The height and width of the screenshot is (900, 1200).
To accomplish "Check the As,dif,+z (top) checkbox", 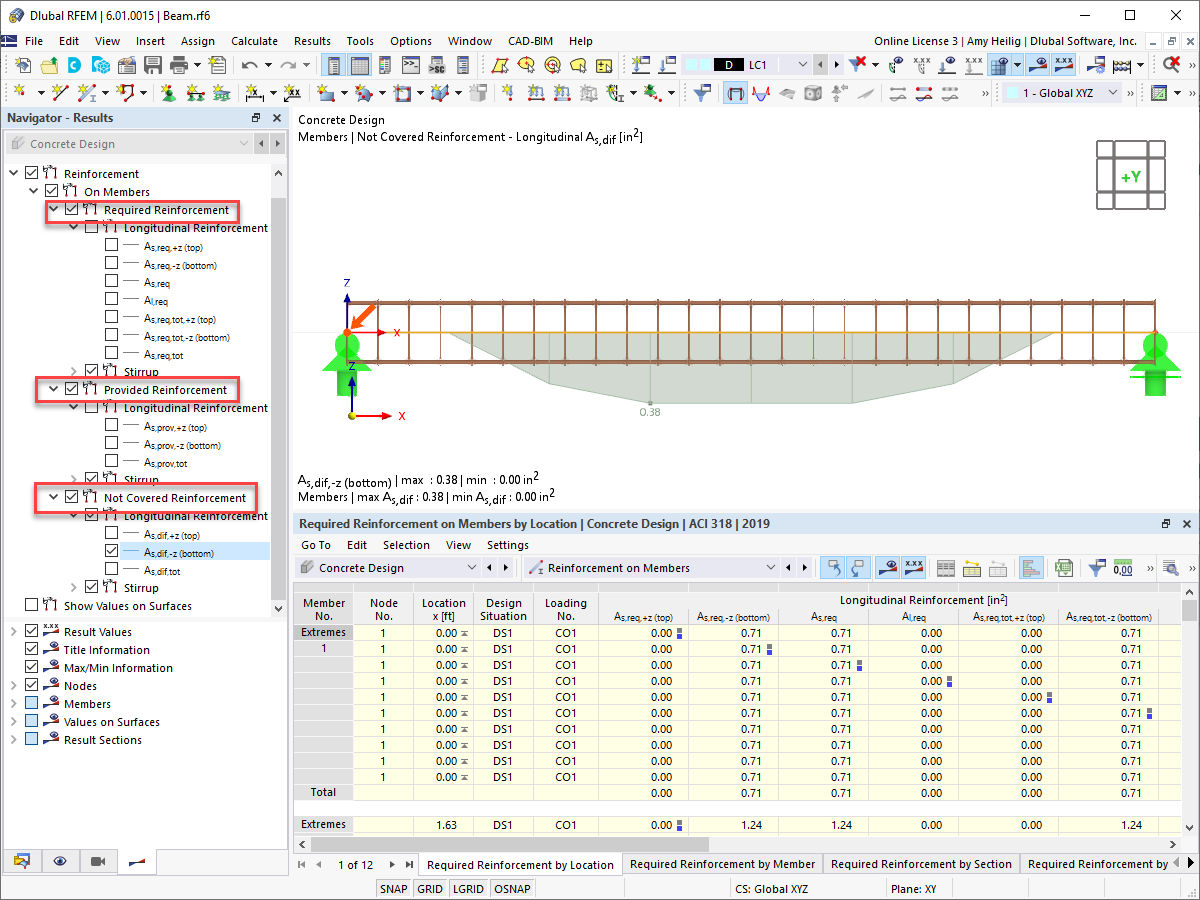I will 110,534.
